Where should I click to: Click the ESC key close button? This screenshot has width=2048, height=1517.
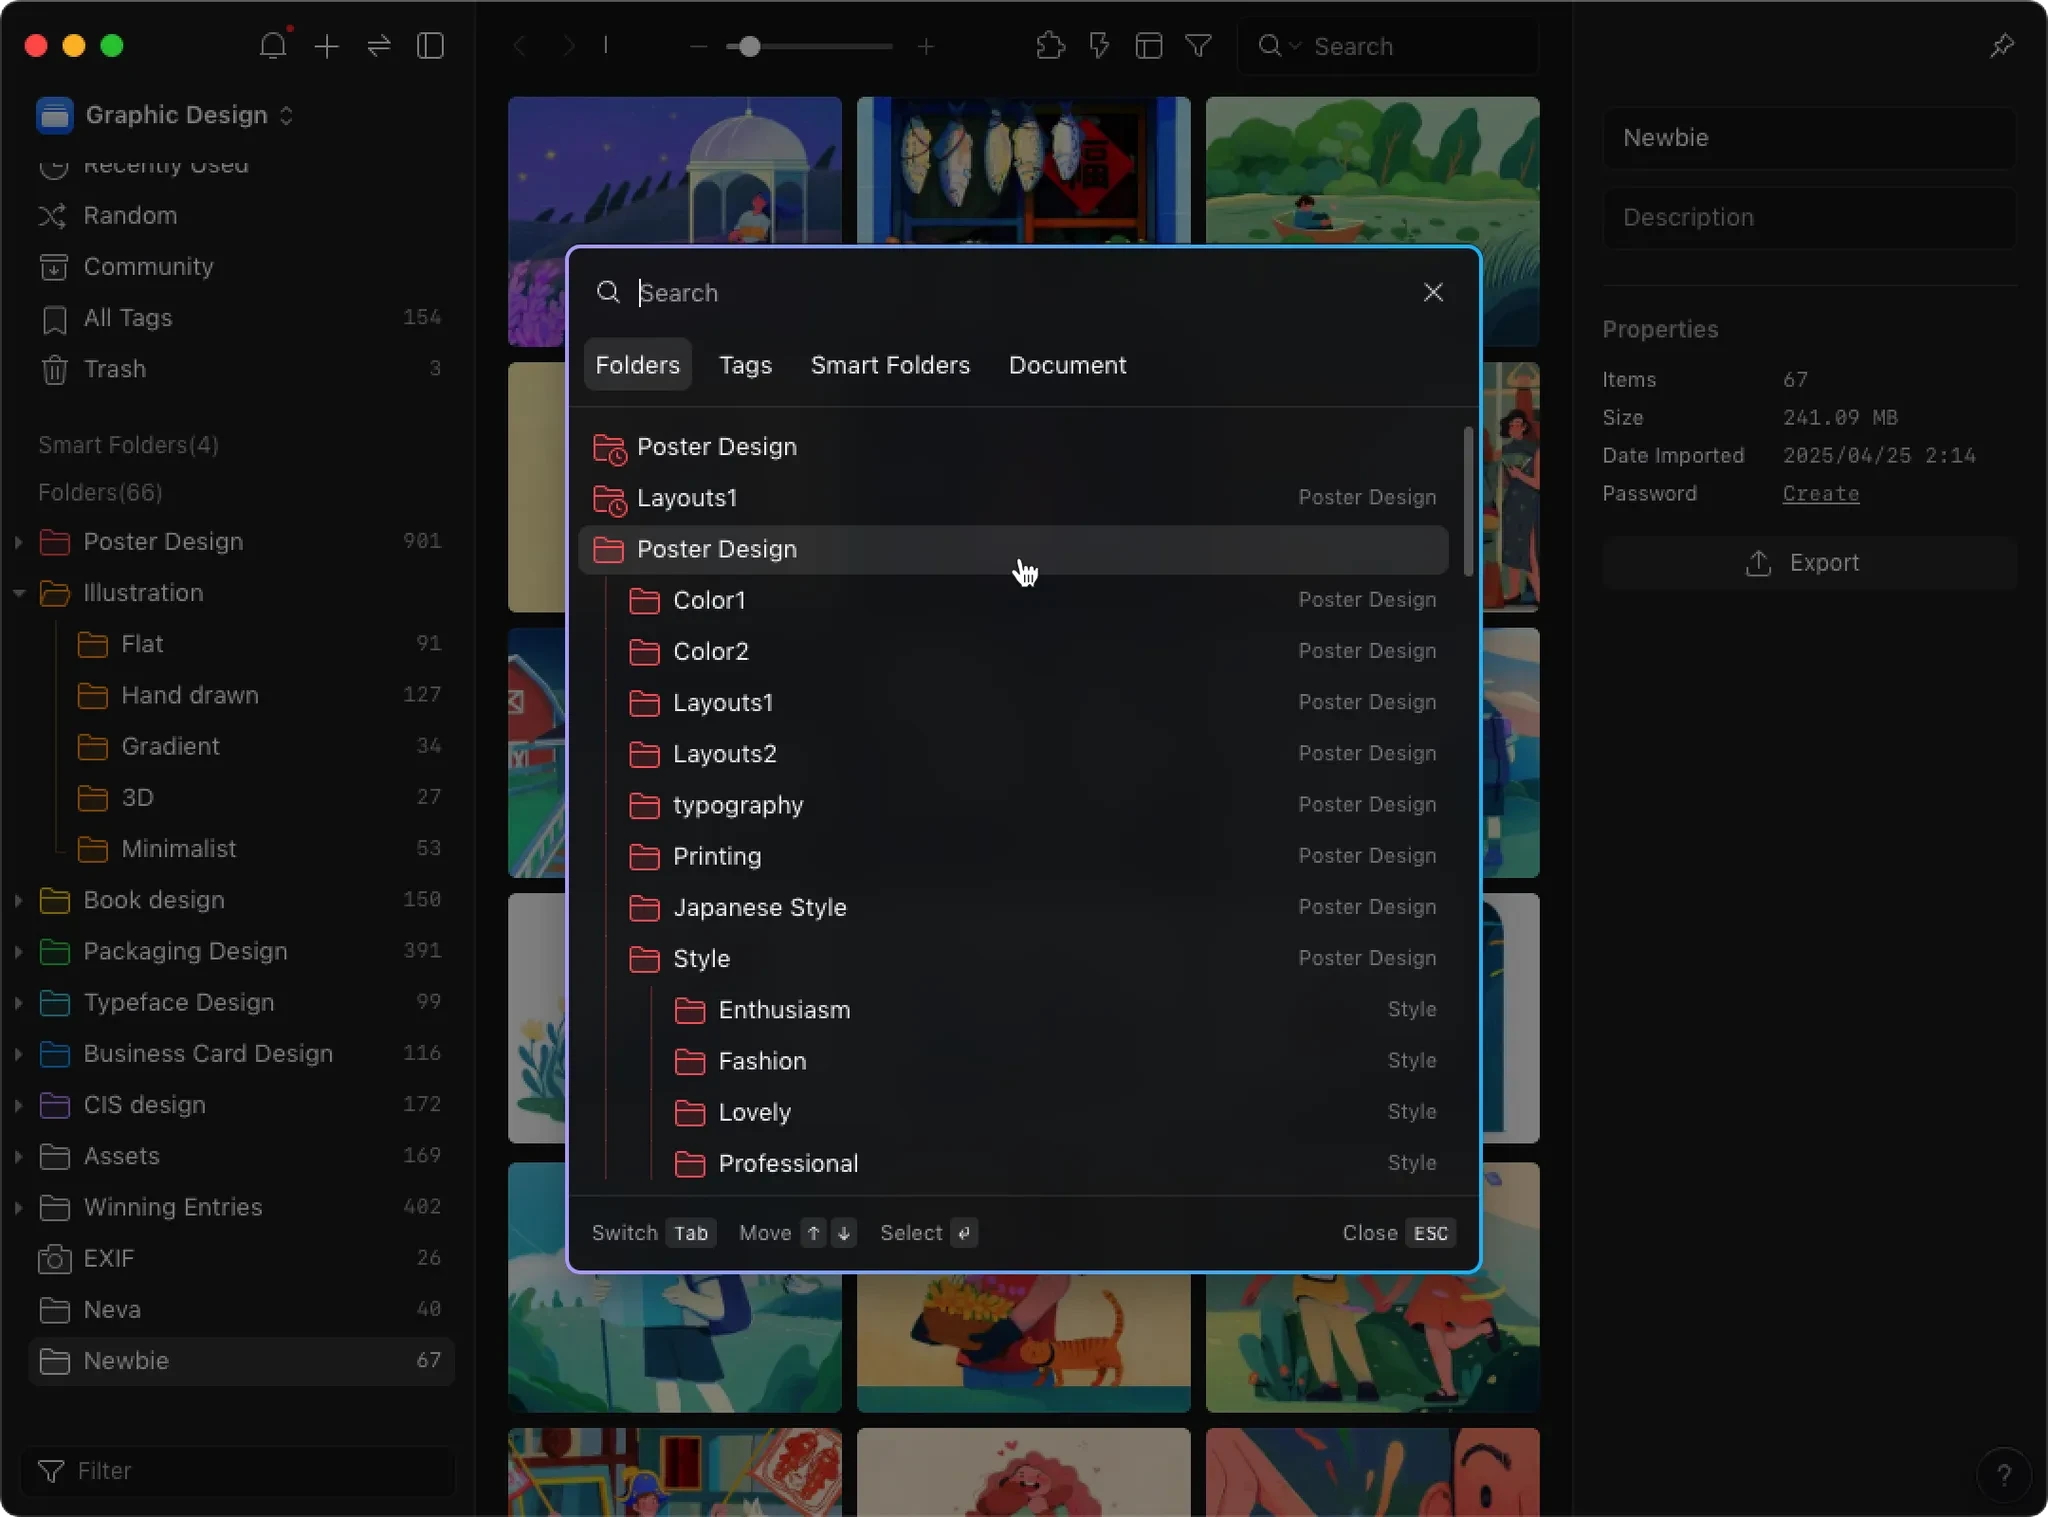pos(1430,1233)
